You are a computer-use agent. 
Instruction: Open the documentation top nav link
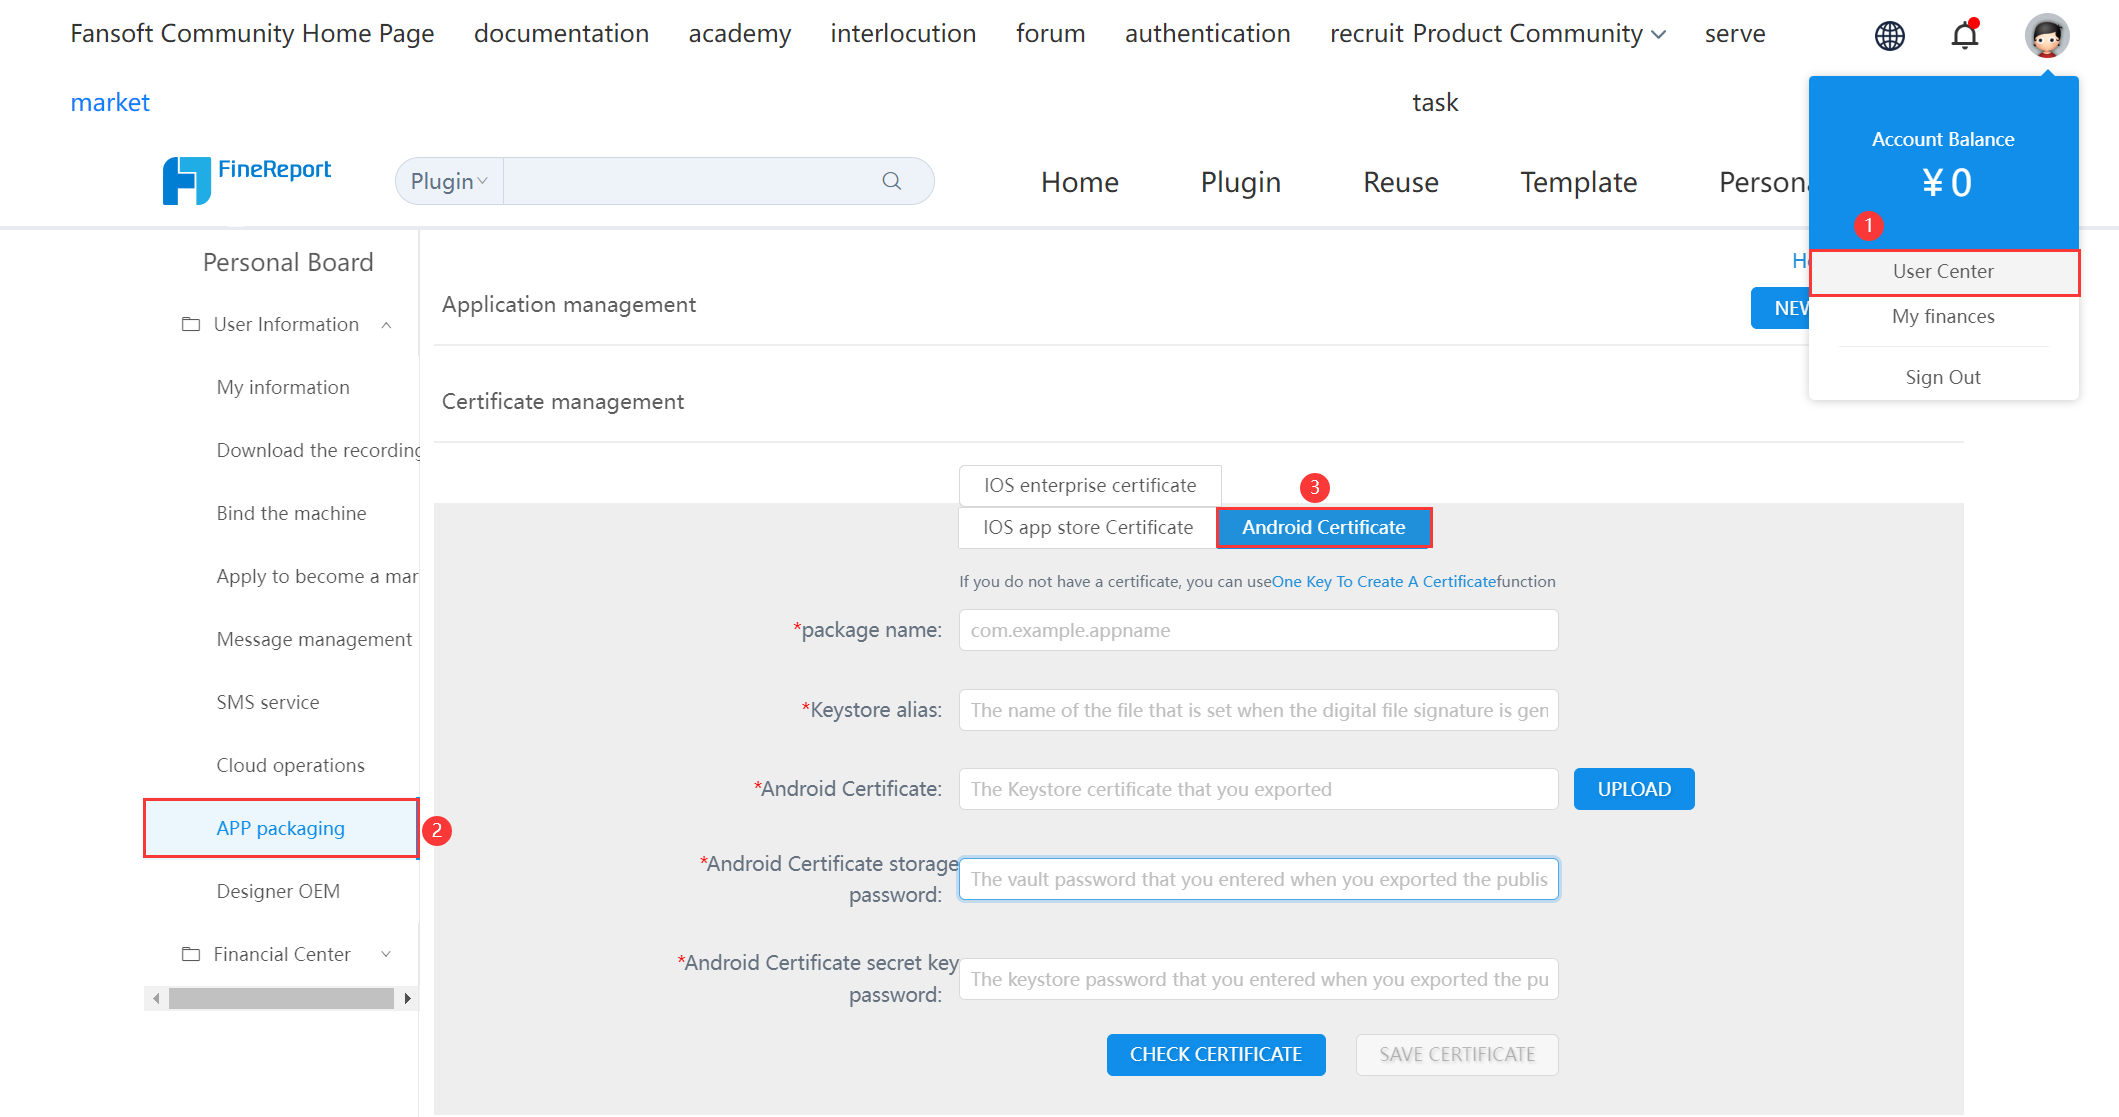tap(561, 34)
